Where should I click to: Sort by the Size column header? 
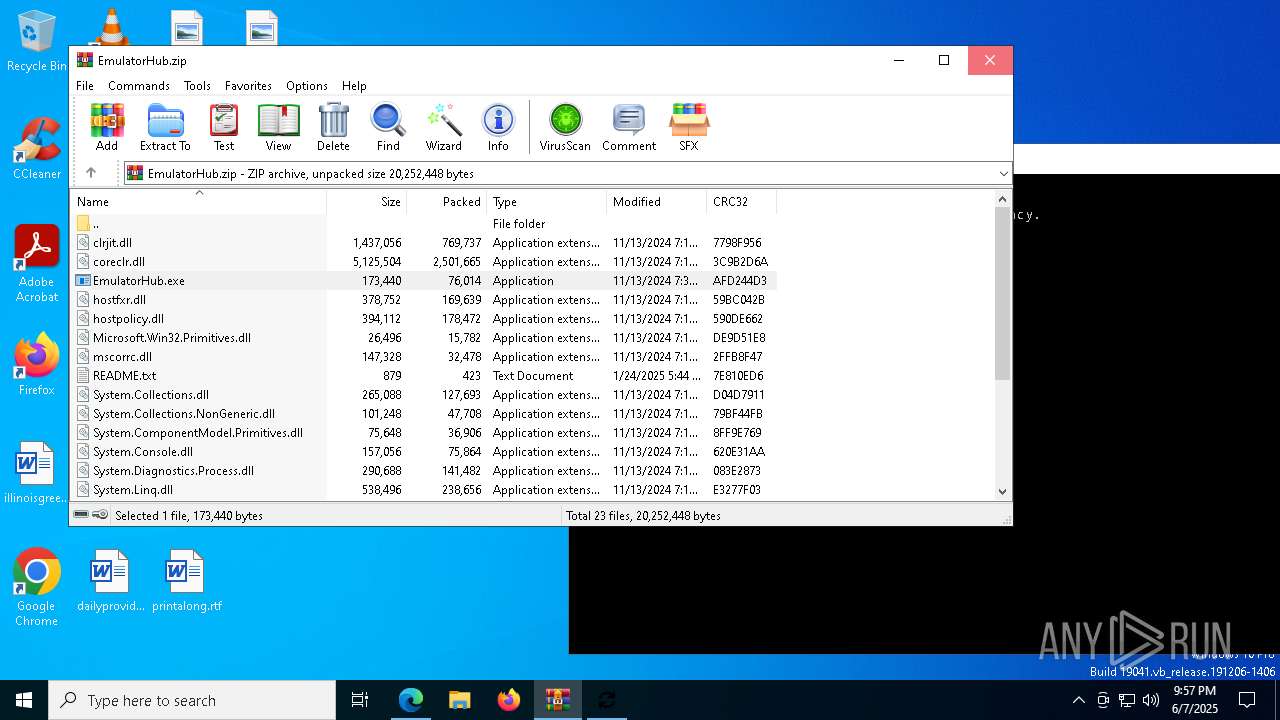[367, 202]
